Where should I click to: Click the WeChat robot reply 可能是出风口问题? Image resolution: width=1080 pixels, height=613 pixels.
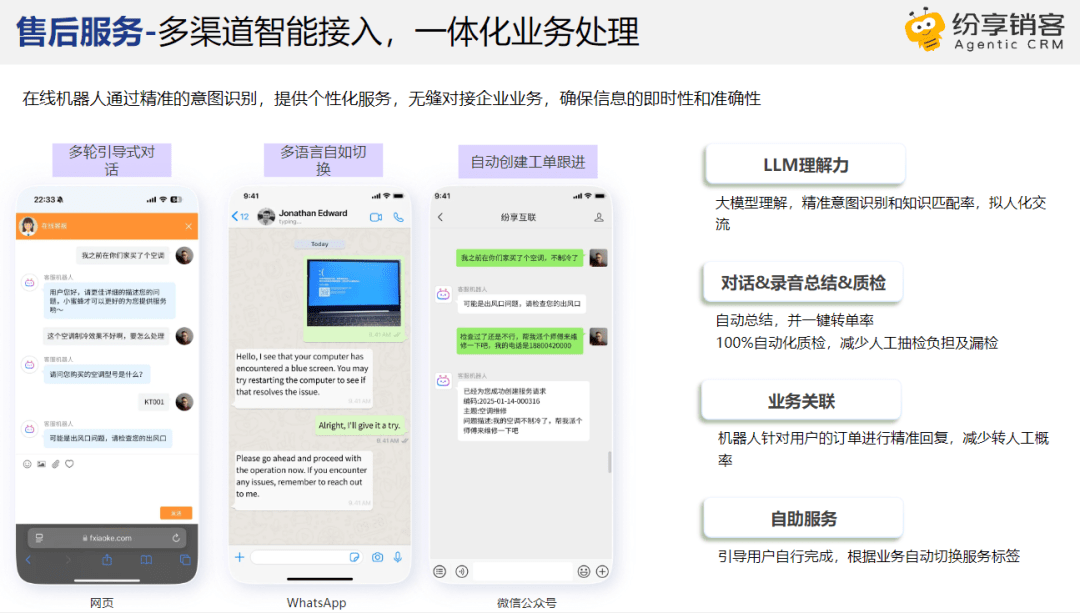521,304
